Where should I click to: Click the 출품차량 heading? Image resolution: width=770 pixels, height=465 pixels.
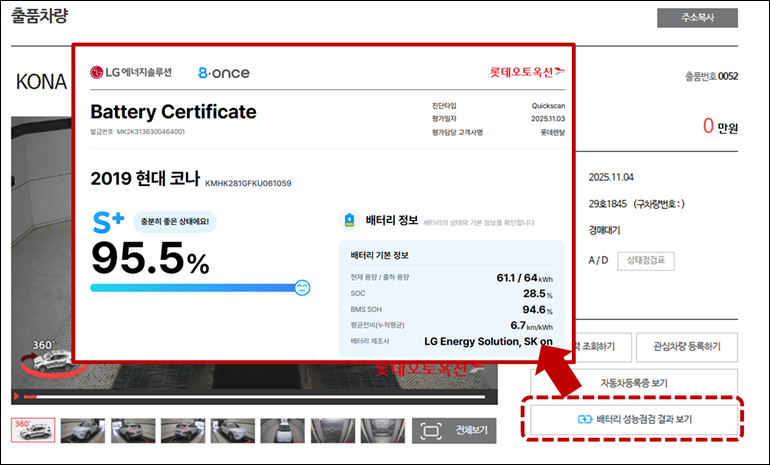[x=39, y=15]
